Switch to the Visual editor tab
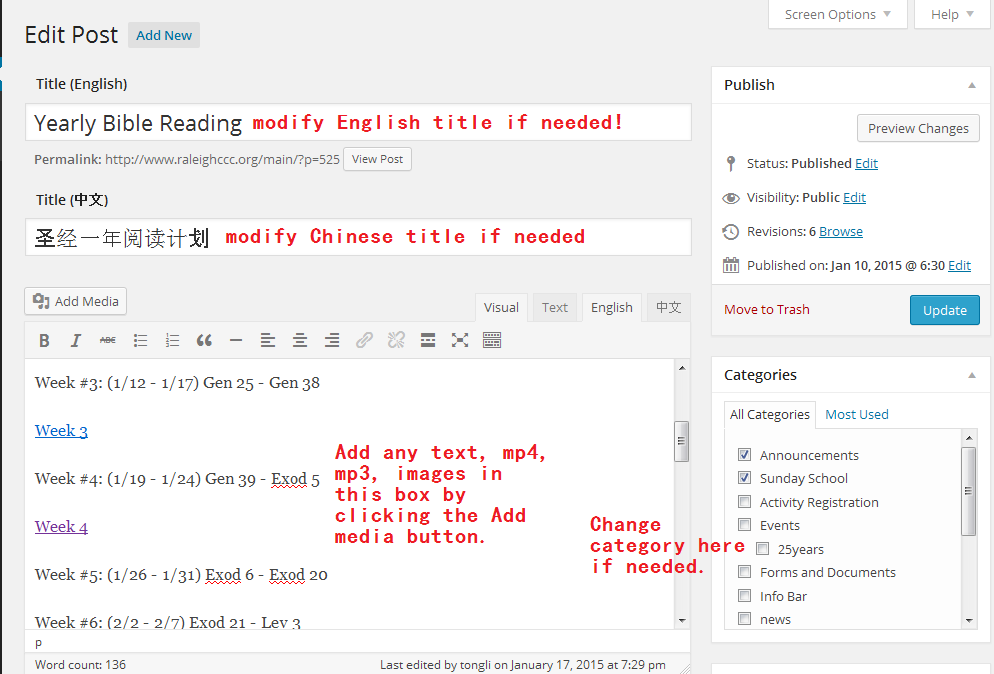The image size is (994, 674). point(501,308)
